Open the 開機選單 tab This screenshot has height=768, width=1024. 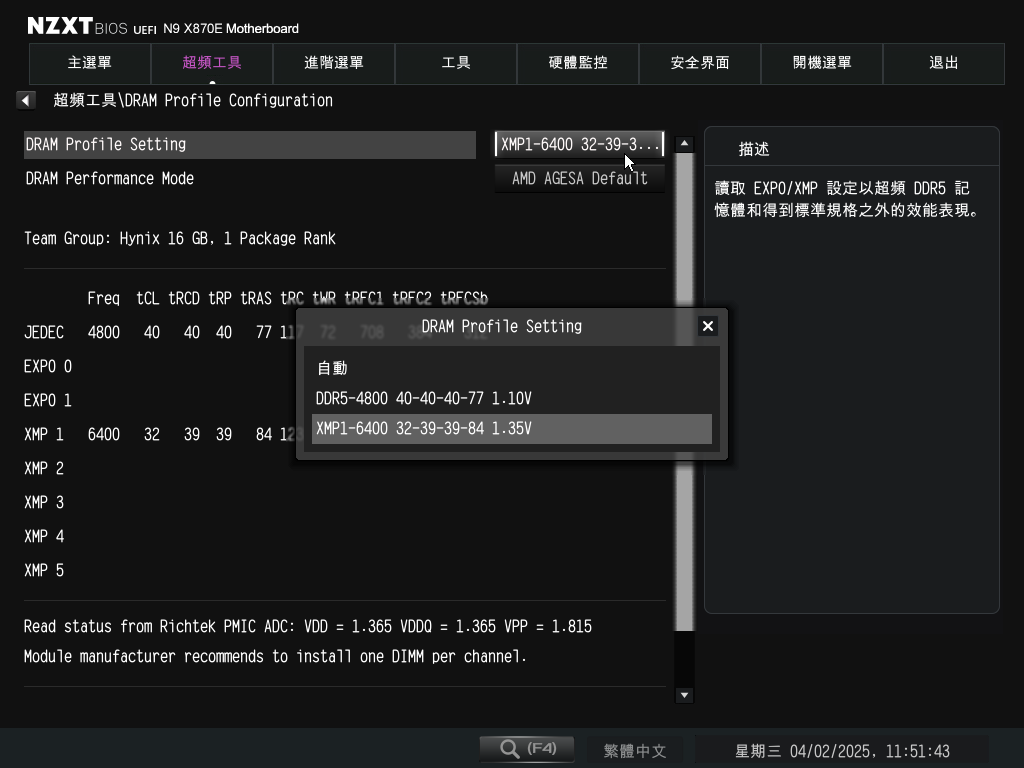click(822, 63)
